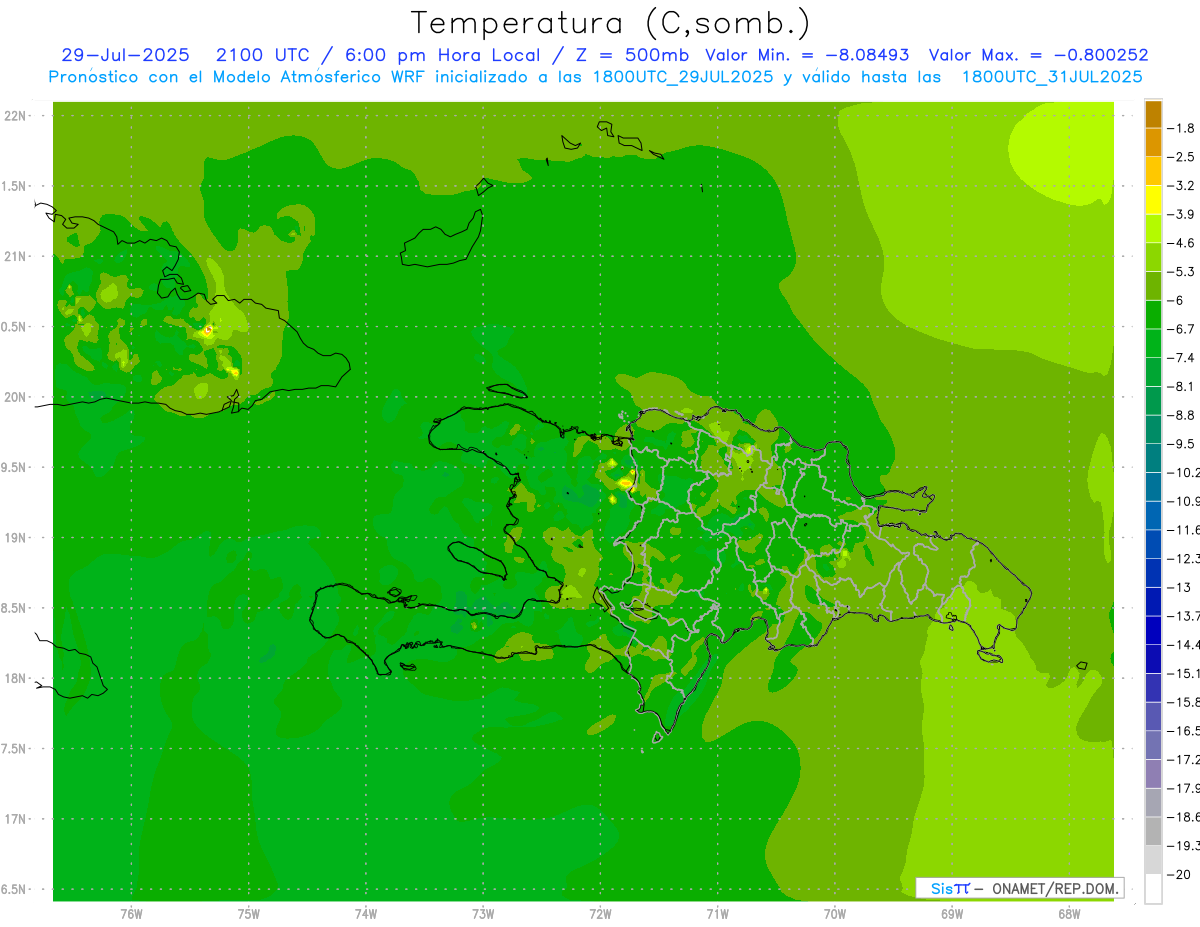1200x927 pixels.
Task: Click the "74W" longitude axis label
Action: click(x=366, y=913)
